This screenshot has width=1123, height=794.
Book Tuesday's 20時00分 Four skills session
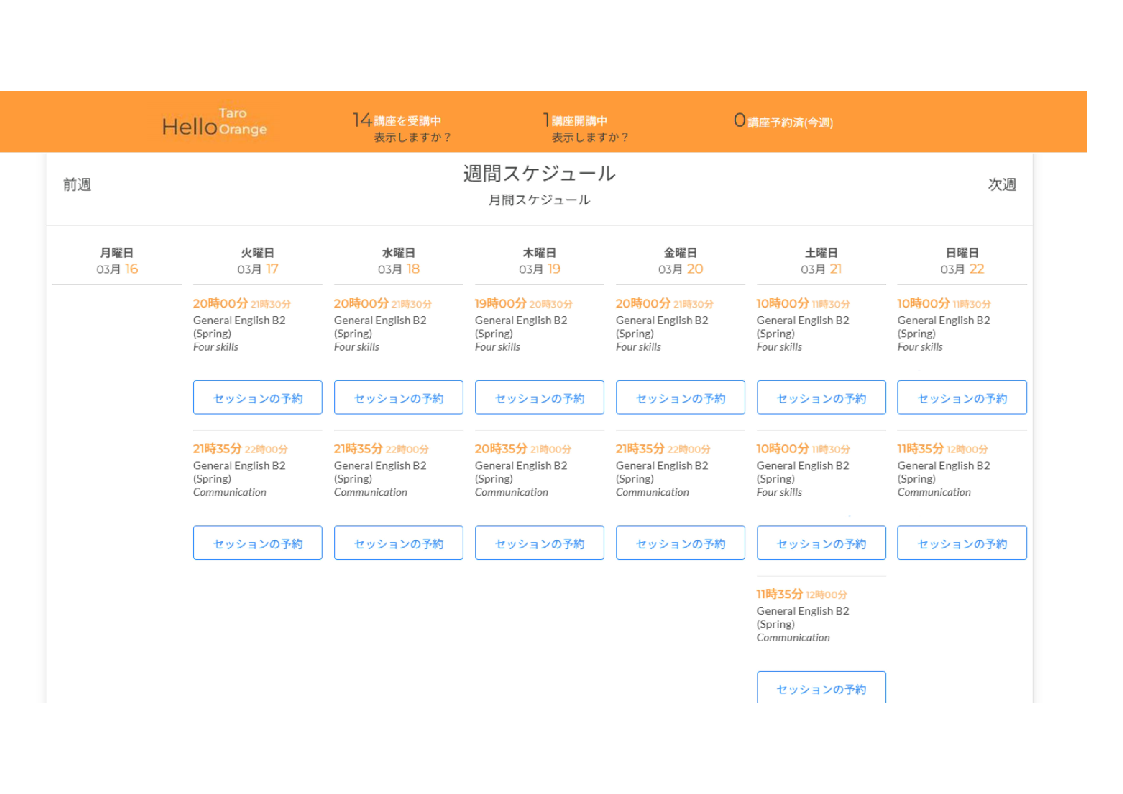(x=258, y=398)
